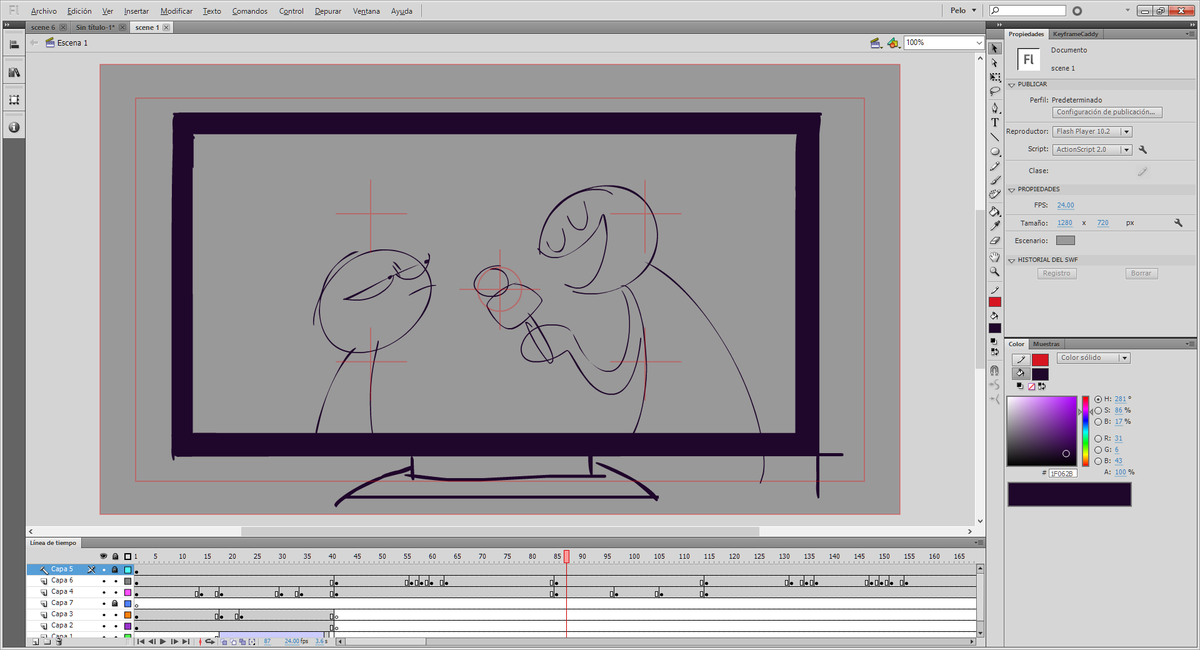1200x650 pixels.
Task: Select the Text tool
Action: (x=994, y=122)
